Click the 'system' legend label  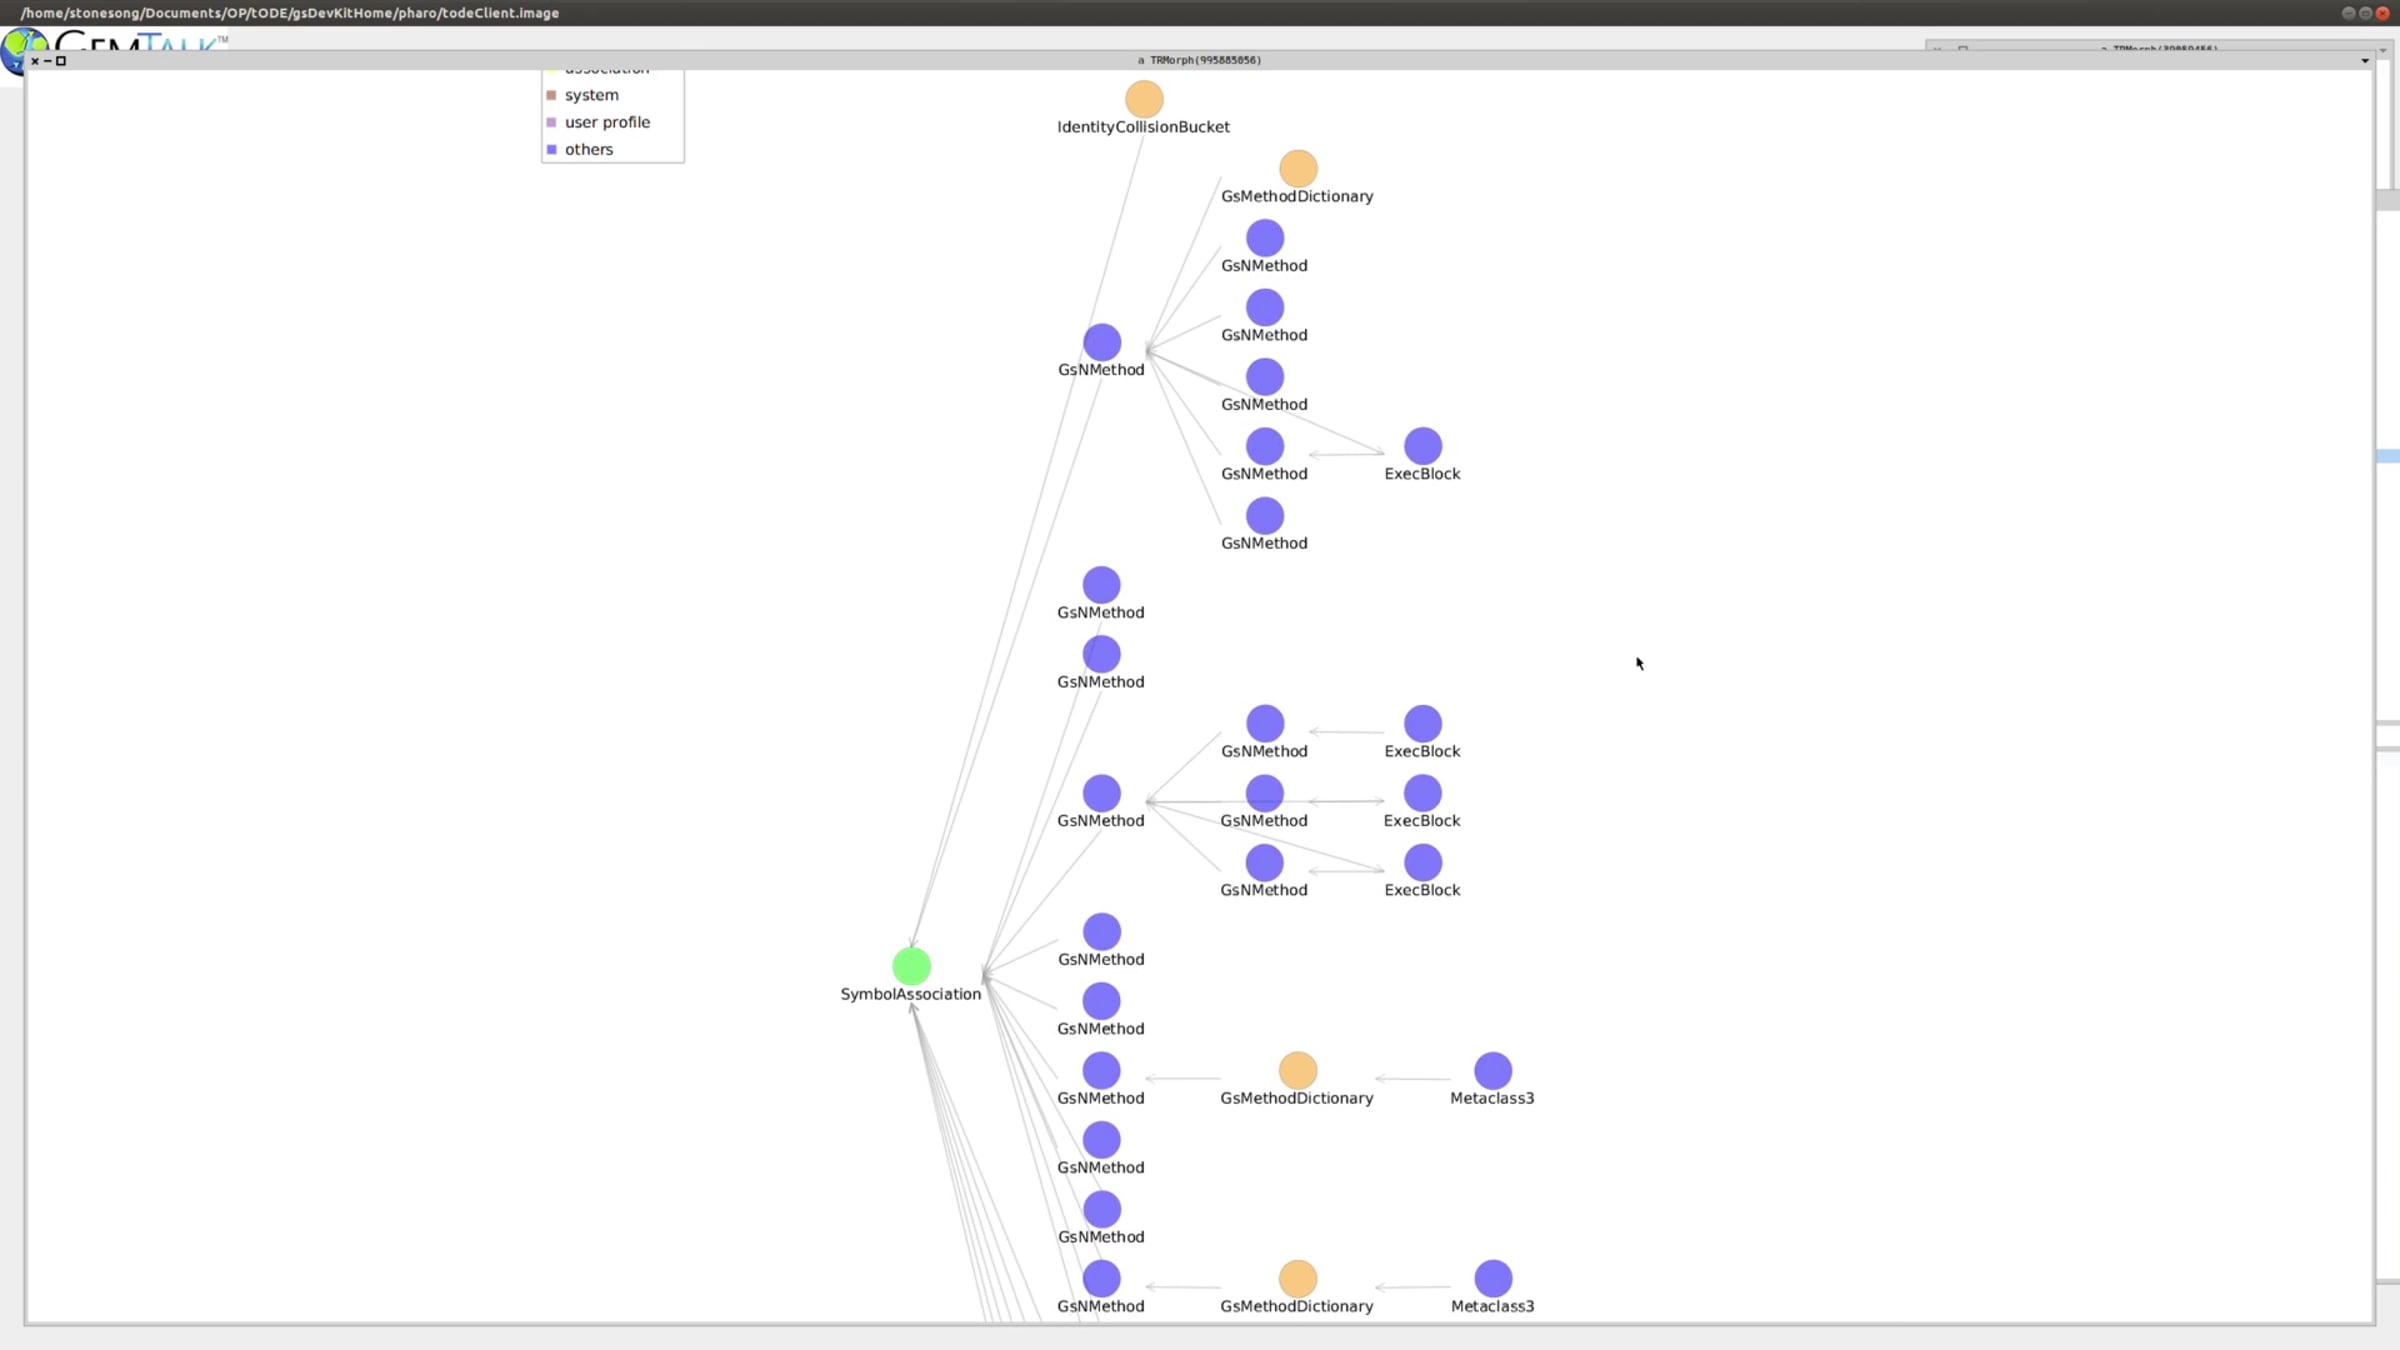[x=592, y=95]
